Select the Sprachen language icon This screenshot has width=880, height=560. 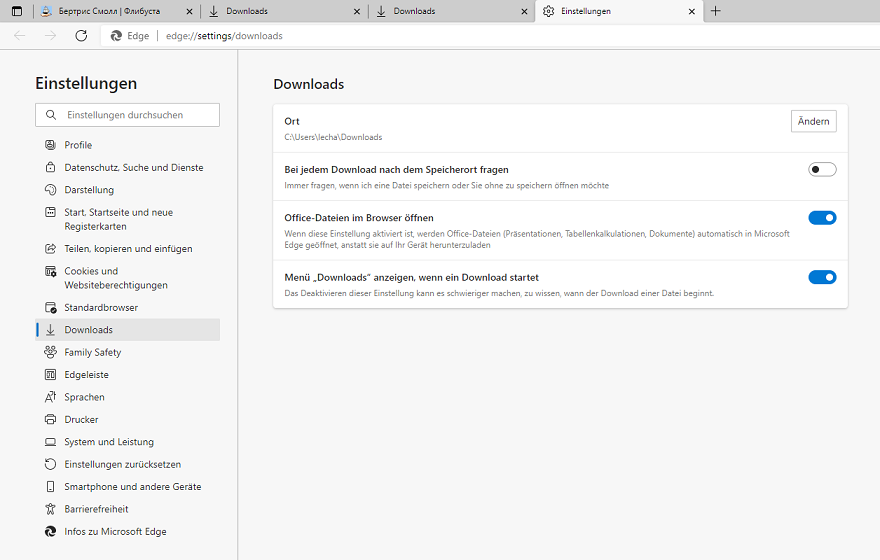coord(51,397)
